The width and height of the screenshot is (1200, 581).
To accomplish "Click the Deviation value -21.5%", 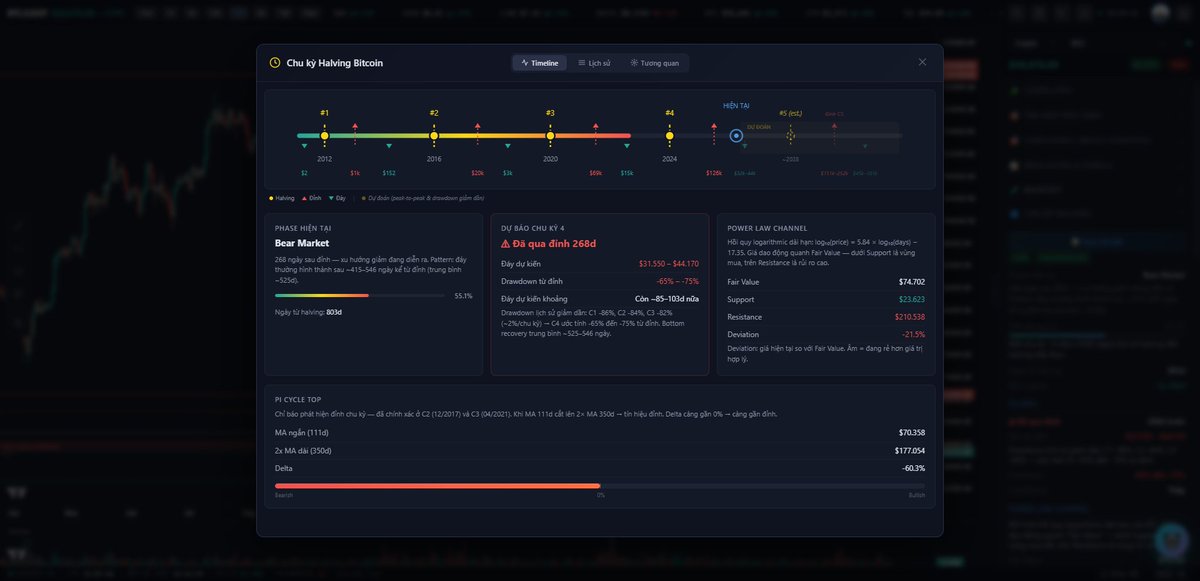I will (x=914, y=334).
